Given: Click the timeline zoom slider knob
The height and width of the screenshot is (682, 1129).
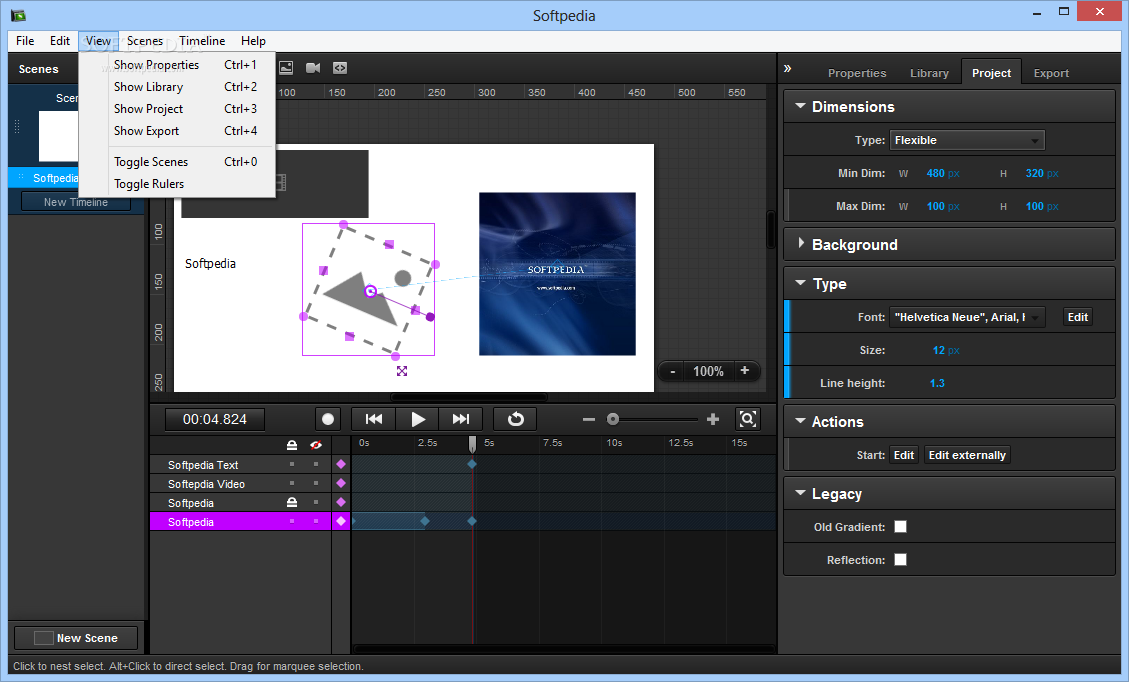Looking at the screenshot, I should pyautogui.click(x=613, y=419).
